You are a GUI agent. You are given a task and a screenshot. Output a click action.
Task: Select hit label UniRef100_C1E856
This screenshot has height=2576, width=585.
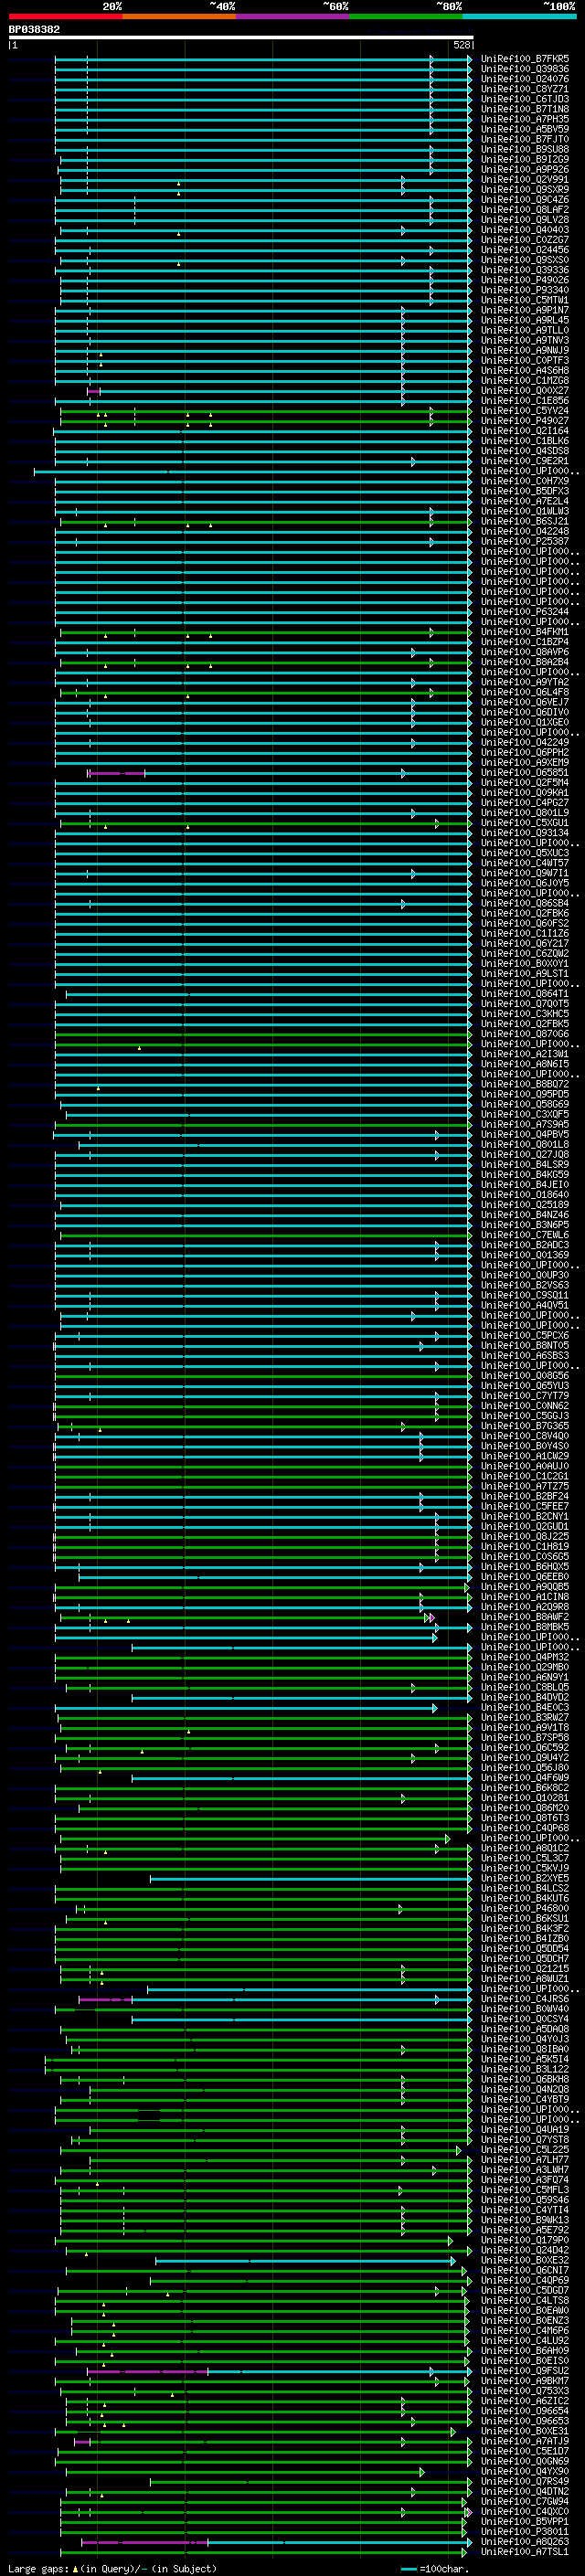click(525, 401)
